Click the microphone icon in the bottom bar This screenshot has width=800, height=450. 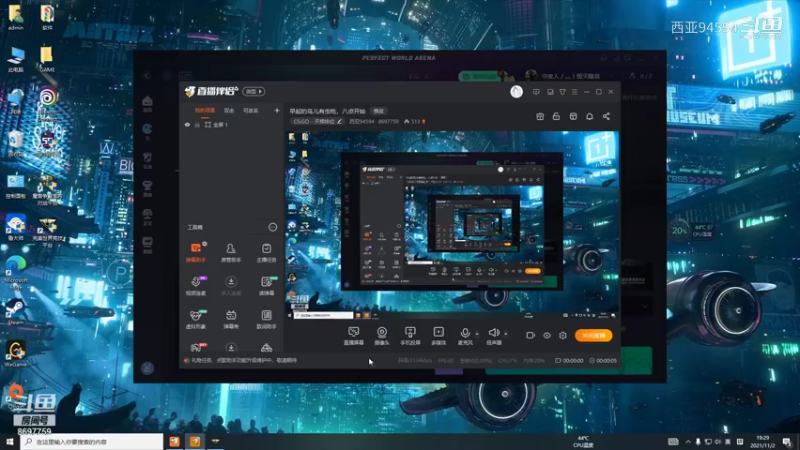[x=465, y=333]
